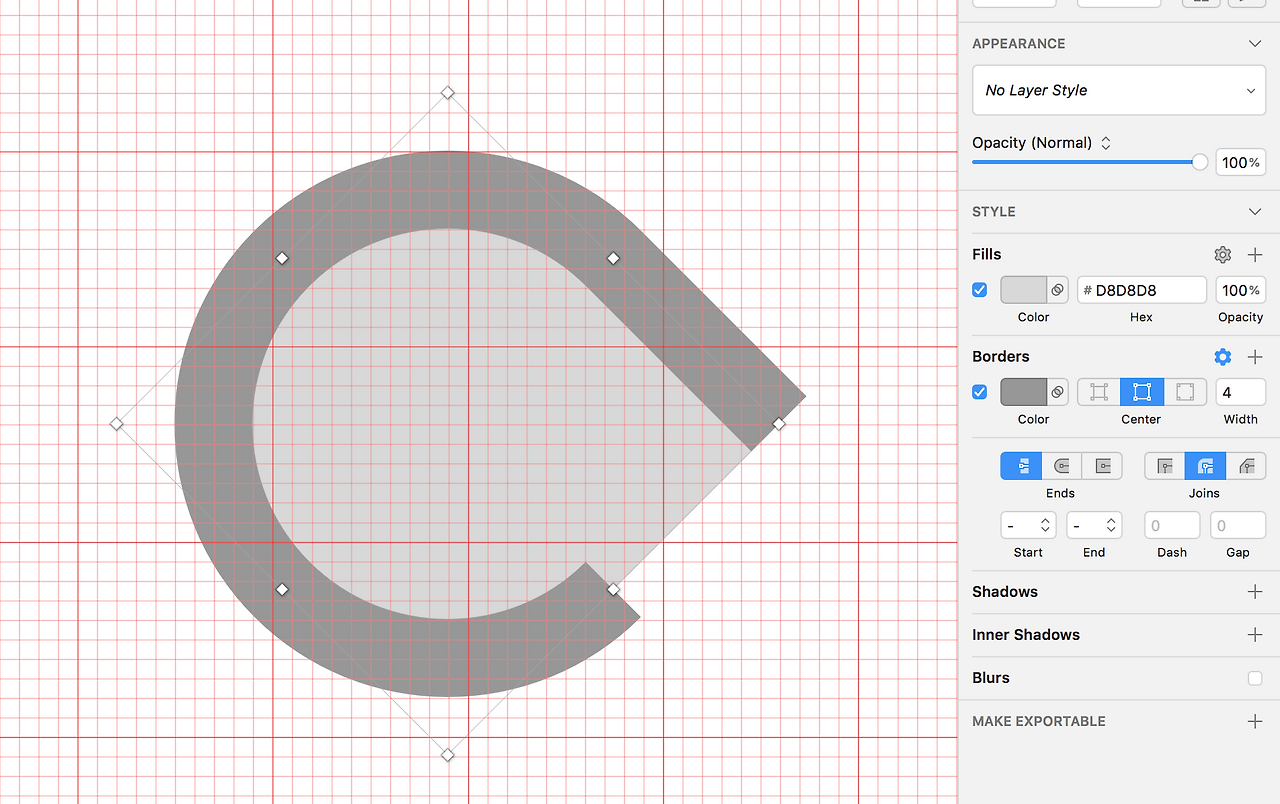
Task: Add a new Inner Shadow
Action: (x=1255, y=635)
